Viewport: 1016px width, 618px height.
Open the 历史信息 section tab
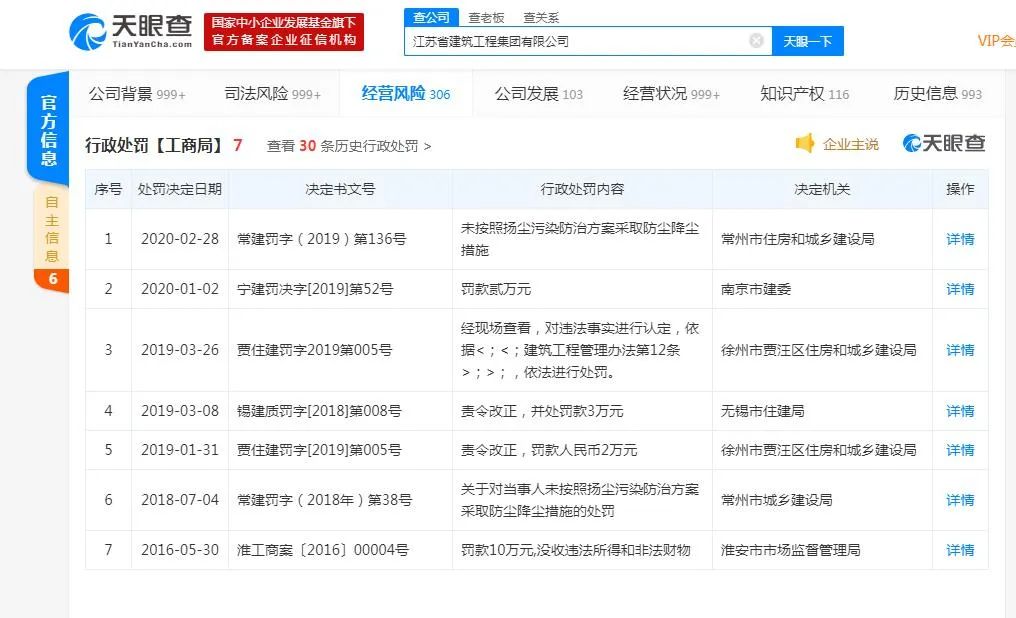[x=928, y=93]
